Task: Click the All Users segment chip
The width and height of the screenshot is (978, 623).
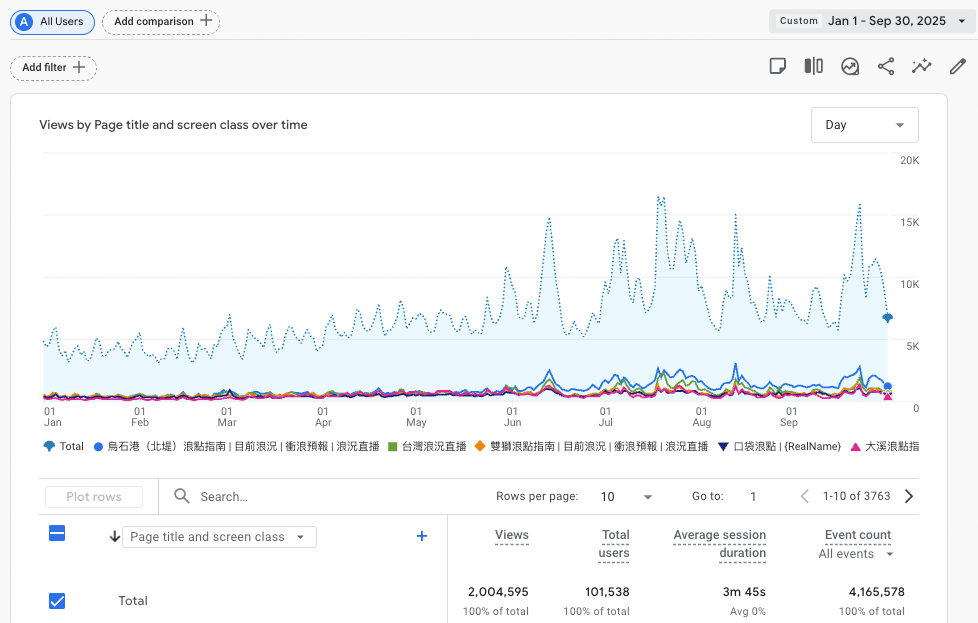Action: (x=52, y=21)
